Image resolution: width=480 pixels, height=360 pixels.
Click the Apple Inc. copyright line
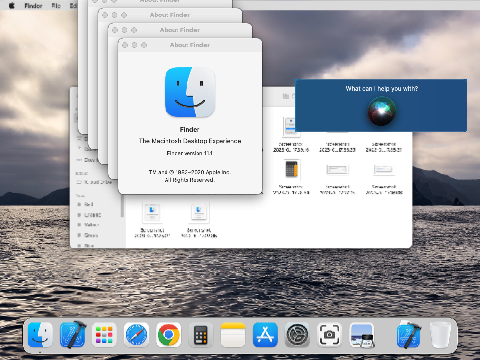(x=190, y=172)
